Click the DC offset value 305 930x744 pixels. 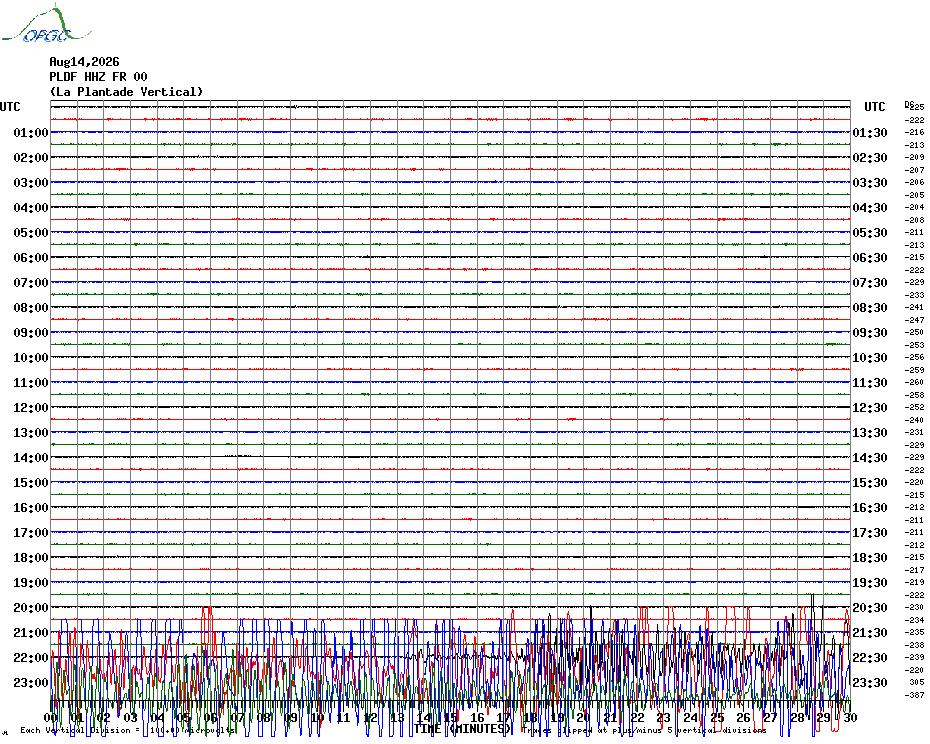(x=916, y=682)
